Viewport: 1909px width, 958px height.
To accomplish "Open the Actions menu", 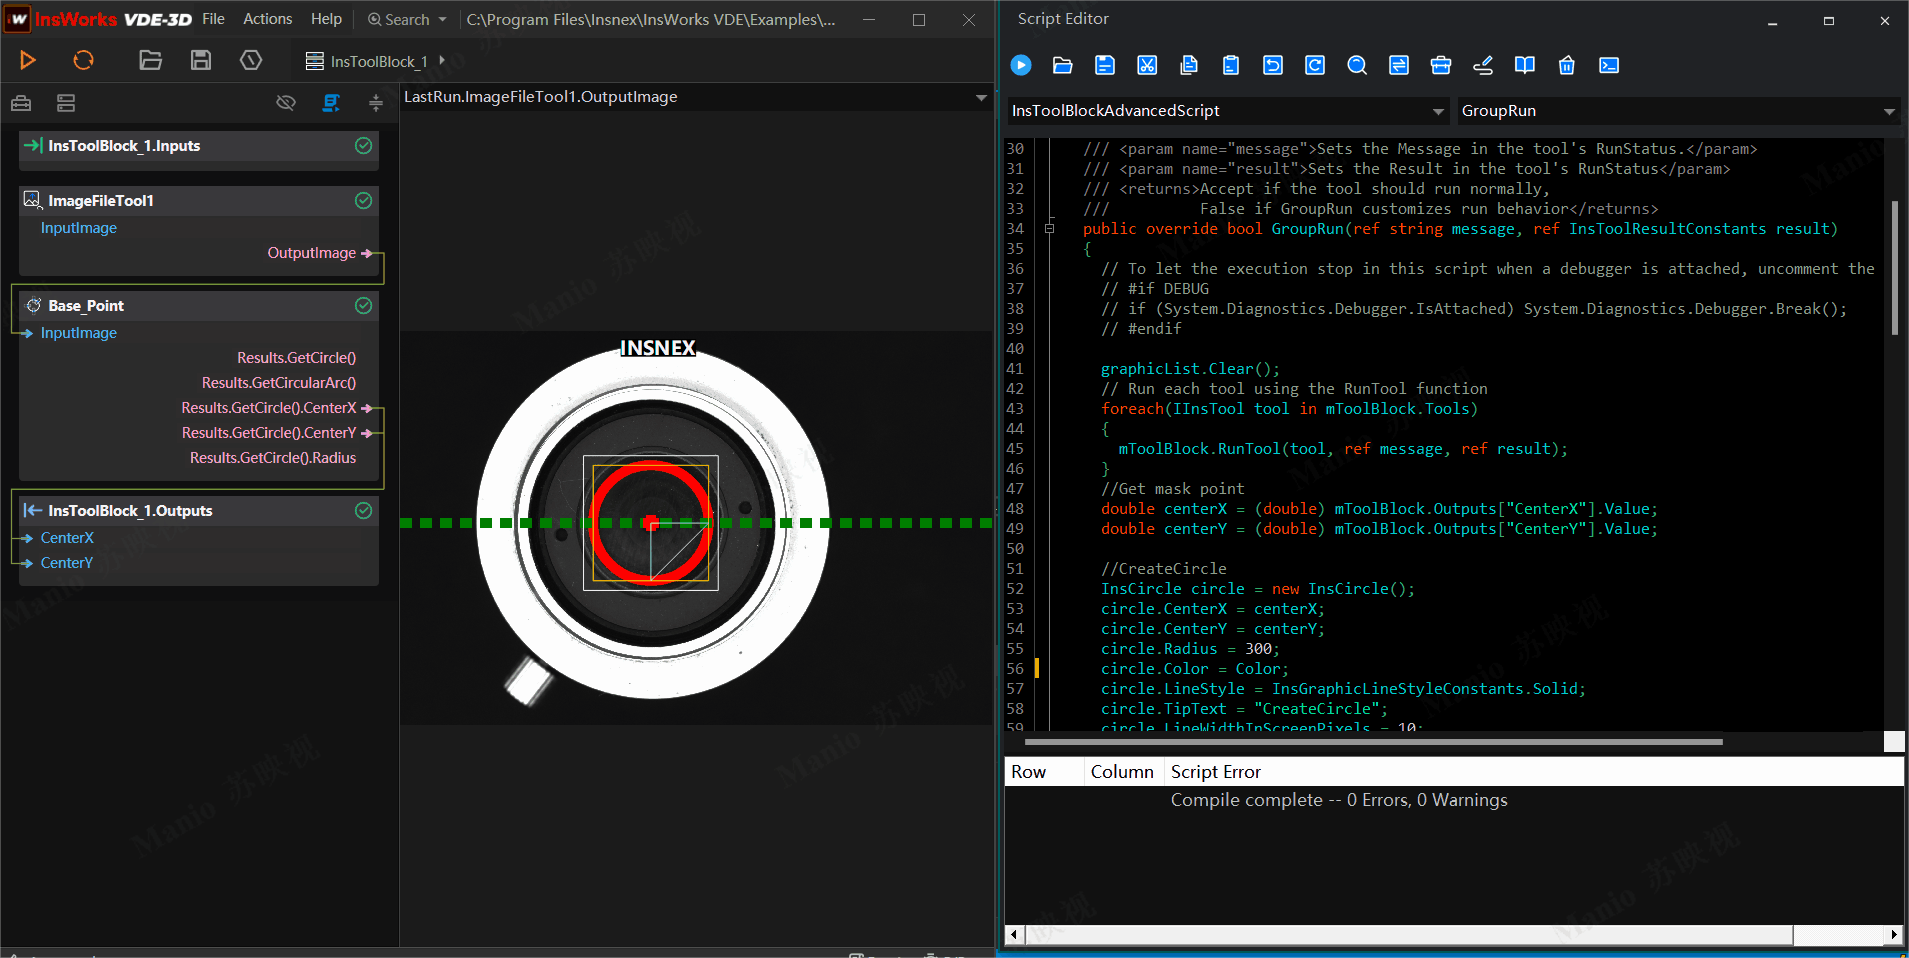I will (268, 19).
